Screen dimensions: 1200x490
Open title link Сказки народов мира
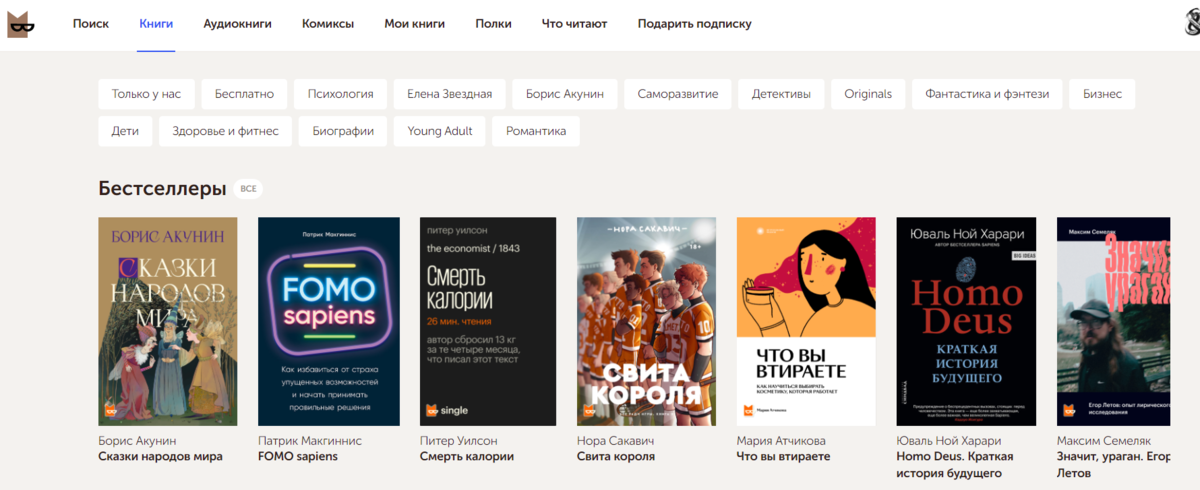[x=160, y=457]
